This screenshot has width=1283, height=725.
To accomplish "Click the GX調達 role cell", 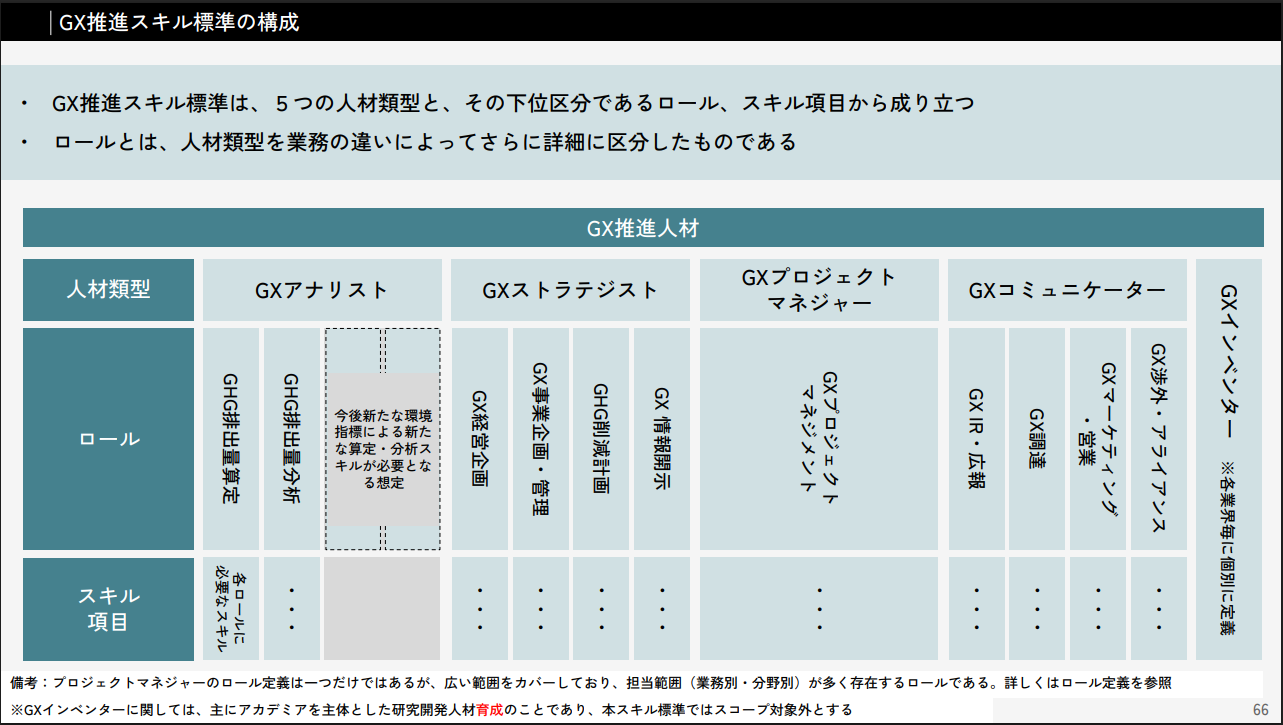I will click(x=1037, y=439).
